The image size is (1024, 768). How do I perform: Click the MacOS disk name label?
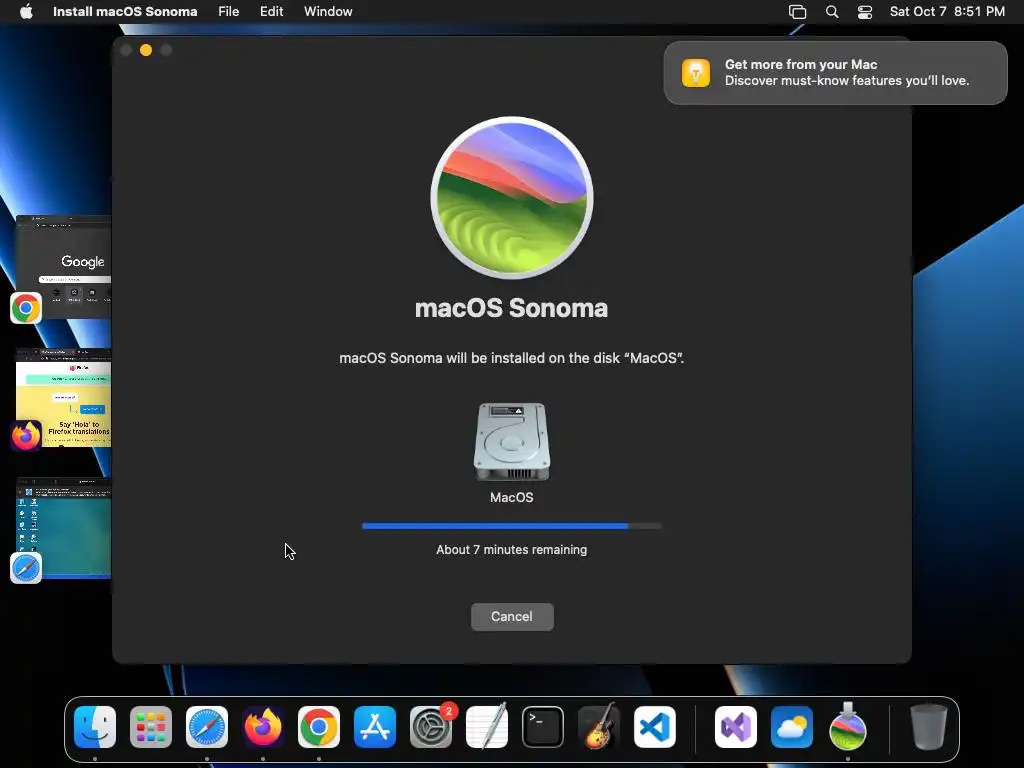[511, 498]
